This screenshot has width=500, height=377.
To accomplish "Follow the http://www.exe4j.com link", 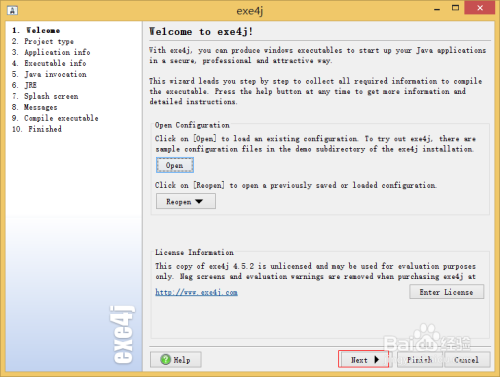I will click(196, 292).
